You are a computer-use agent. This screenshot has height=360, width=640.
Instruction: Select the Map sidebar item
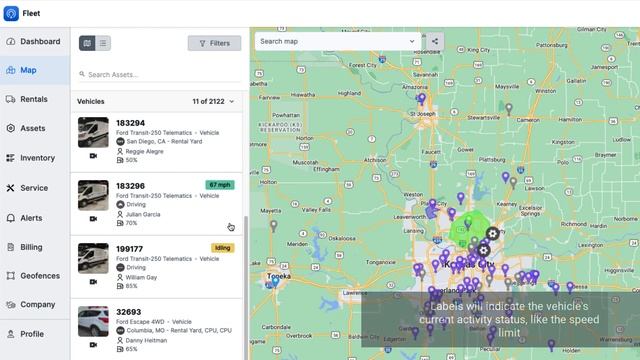pyautogui.click(x=35, y=70)
